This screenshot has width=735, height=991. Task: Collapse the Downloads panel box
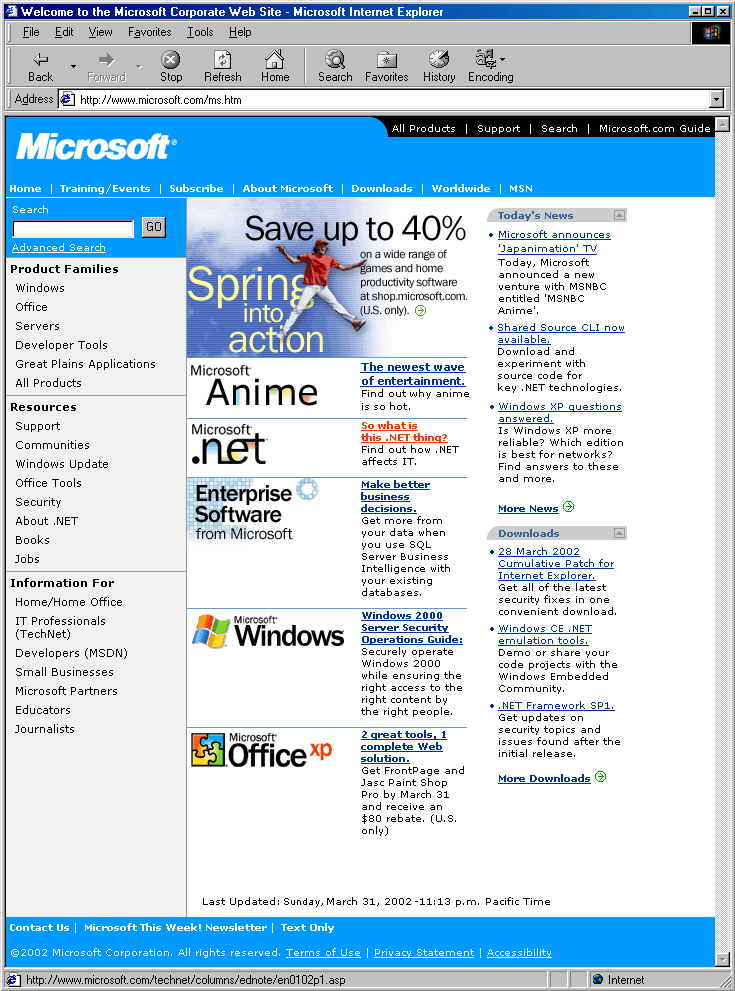pos(619,533)
